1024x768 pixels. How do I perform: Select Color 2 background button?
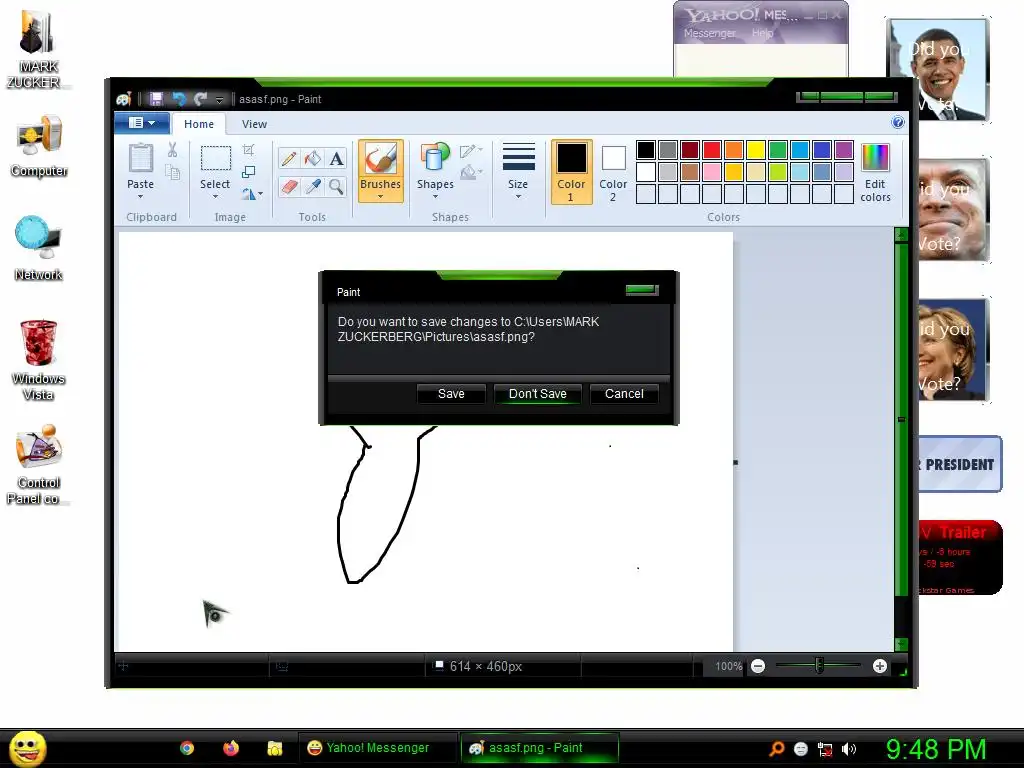coord(613,172)
